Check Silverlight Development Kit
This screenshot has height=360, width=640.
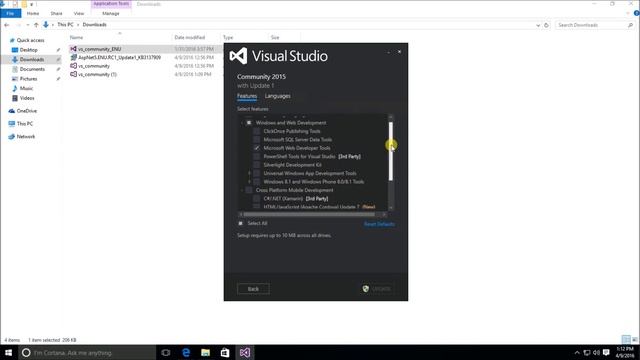256,165
